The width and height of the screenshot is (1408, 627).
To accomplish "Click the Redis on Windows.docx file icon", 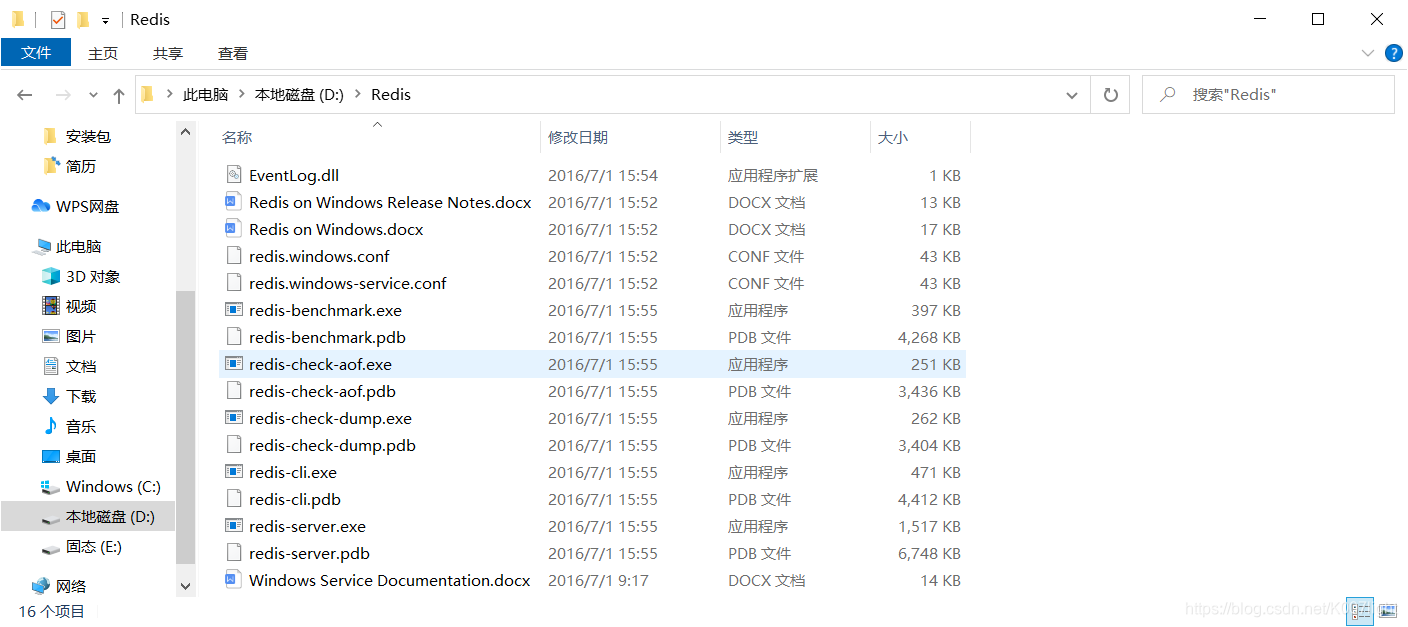I will [234, 229].
